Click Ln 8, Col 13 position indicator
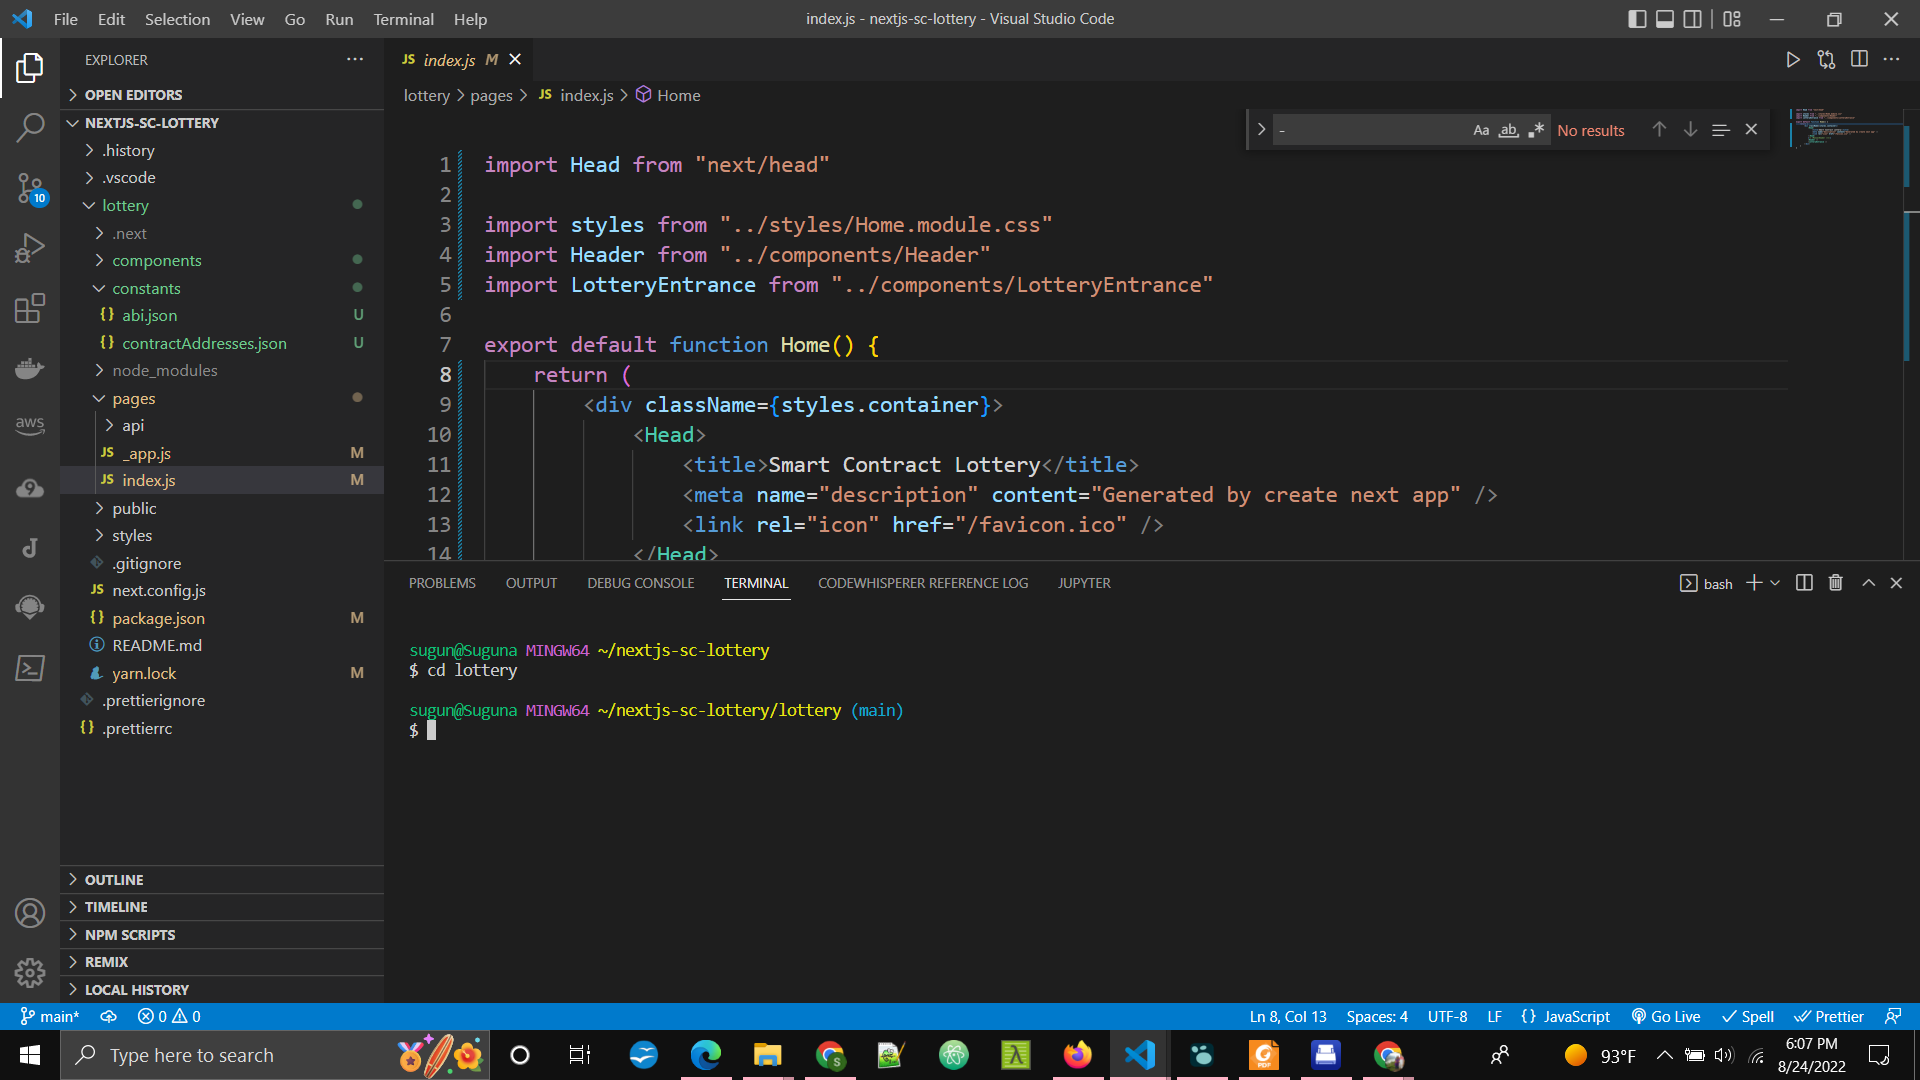 tap(1288, 1016)
